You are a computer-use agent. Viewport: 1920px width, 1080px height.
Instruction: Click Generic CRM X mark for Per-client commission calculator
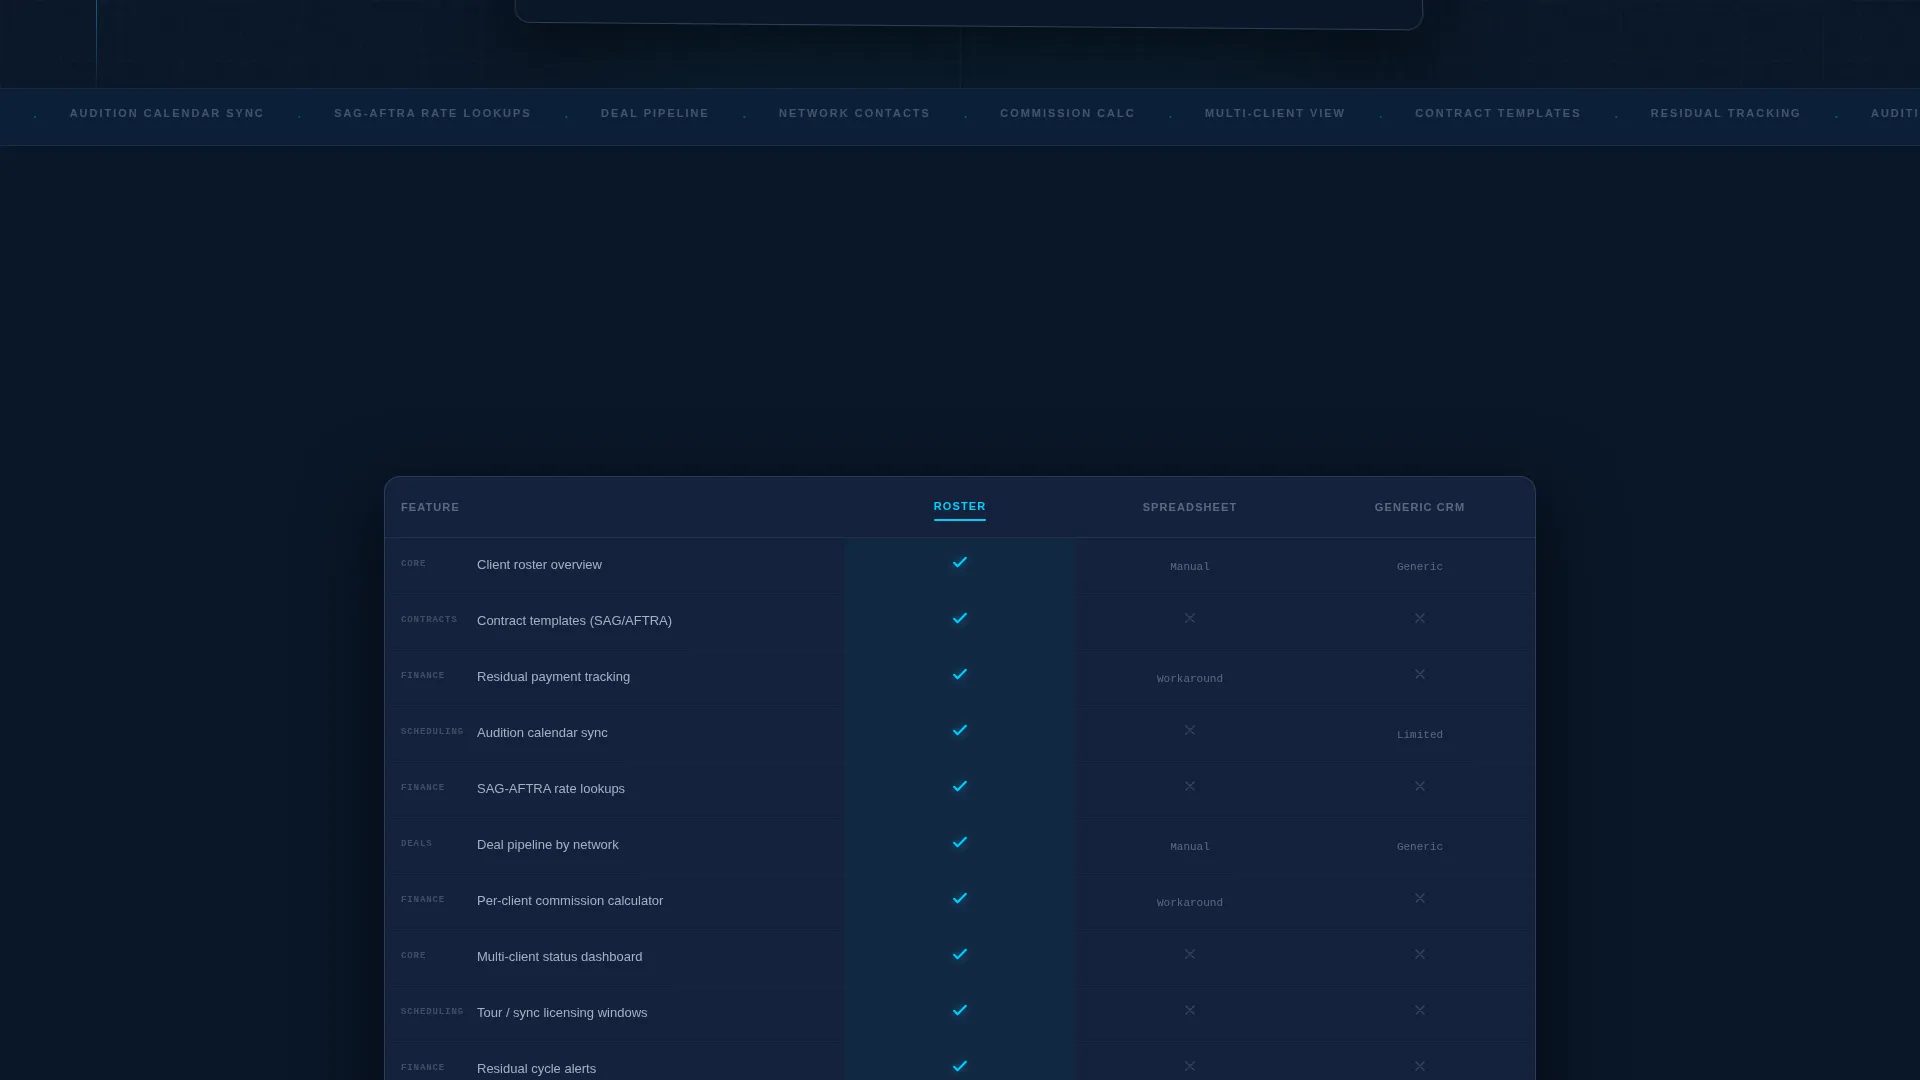pyautogui.click(x=1420, y=898)
